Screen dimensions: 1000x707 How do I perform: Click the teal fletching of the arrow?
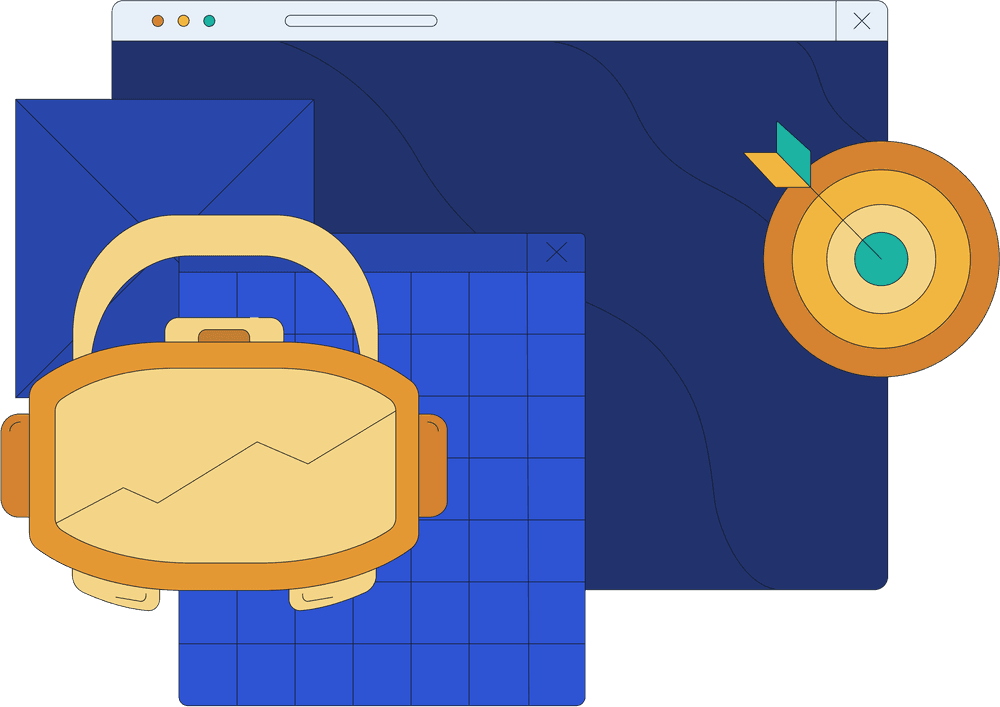point(792,151)
